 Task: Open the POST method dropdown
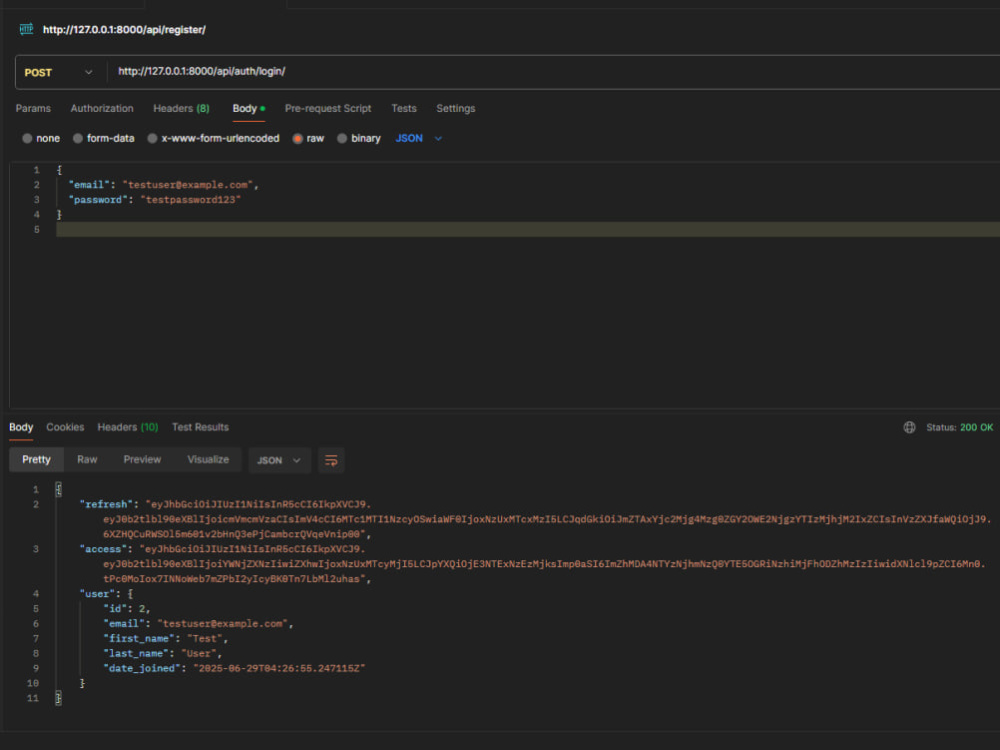[59, 72]
